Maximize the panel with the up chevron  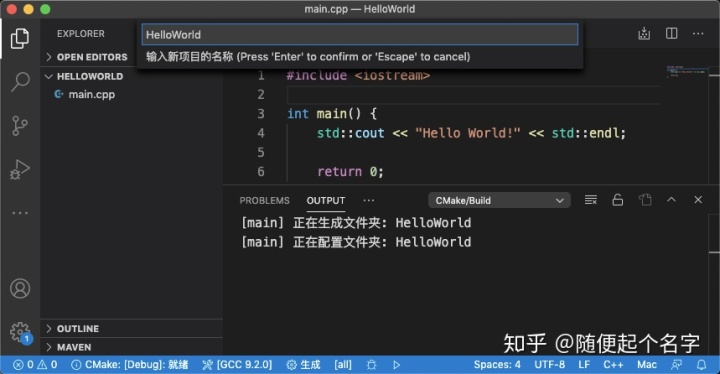coord(671,199)
